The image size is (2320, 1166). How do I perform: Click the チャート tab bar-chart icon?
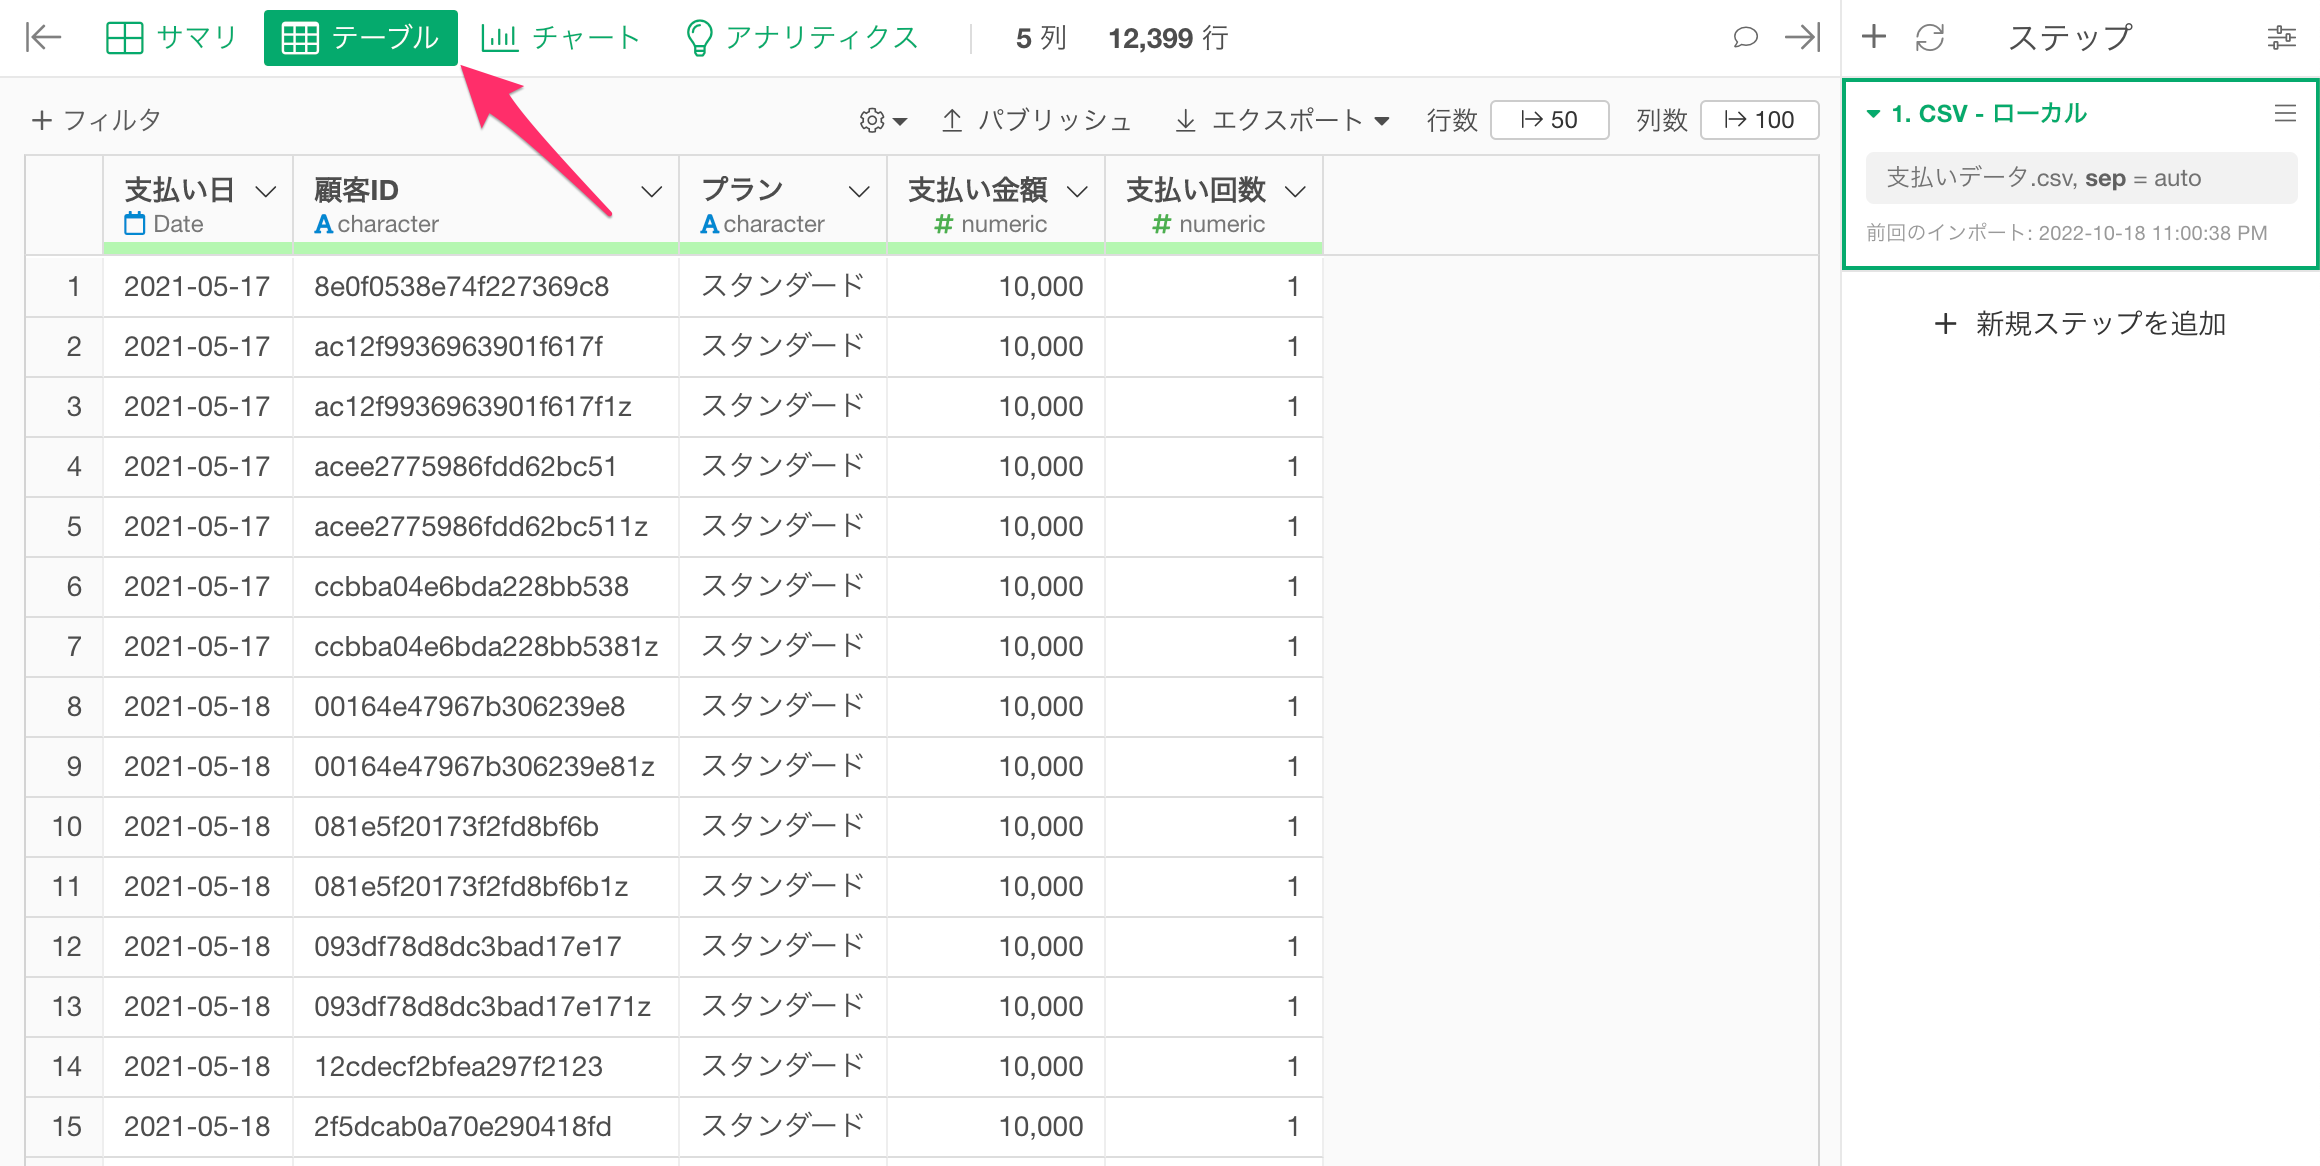[x=499, y=38]
